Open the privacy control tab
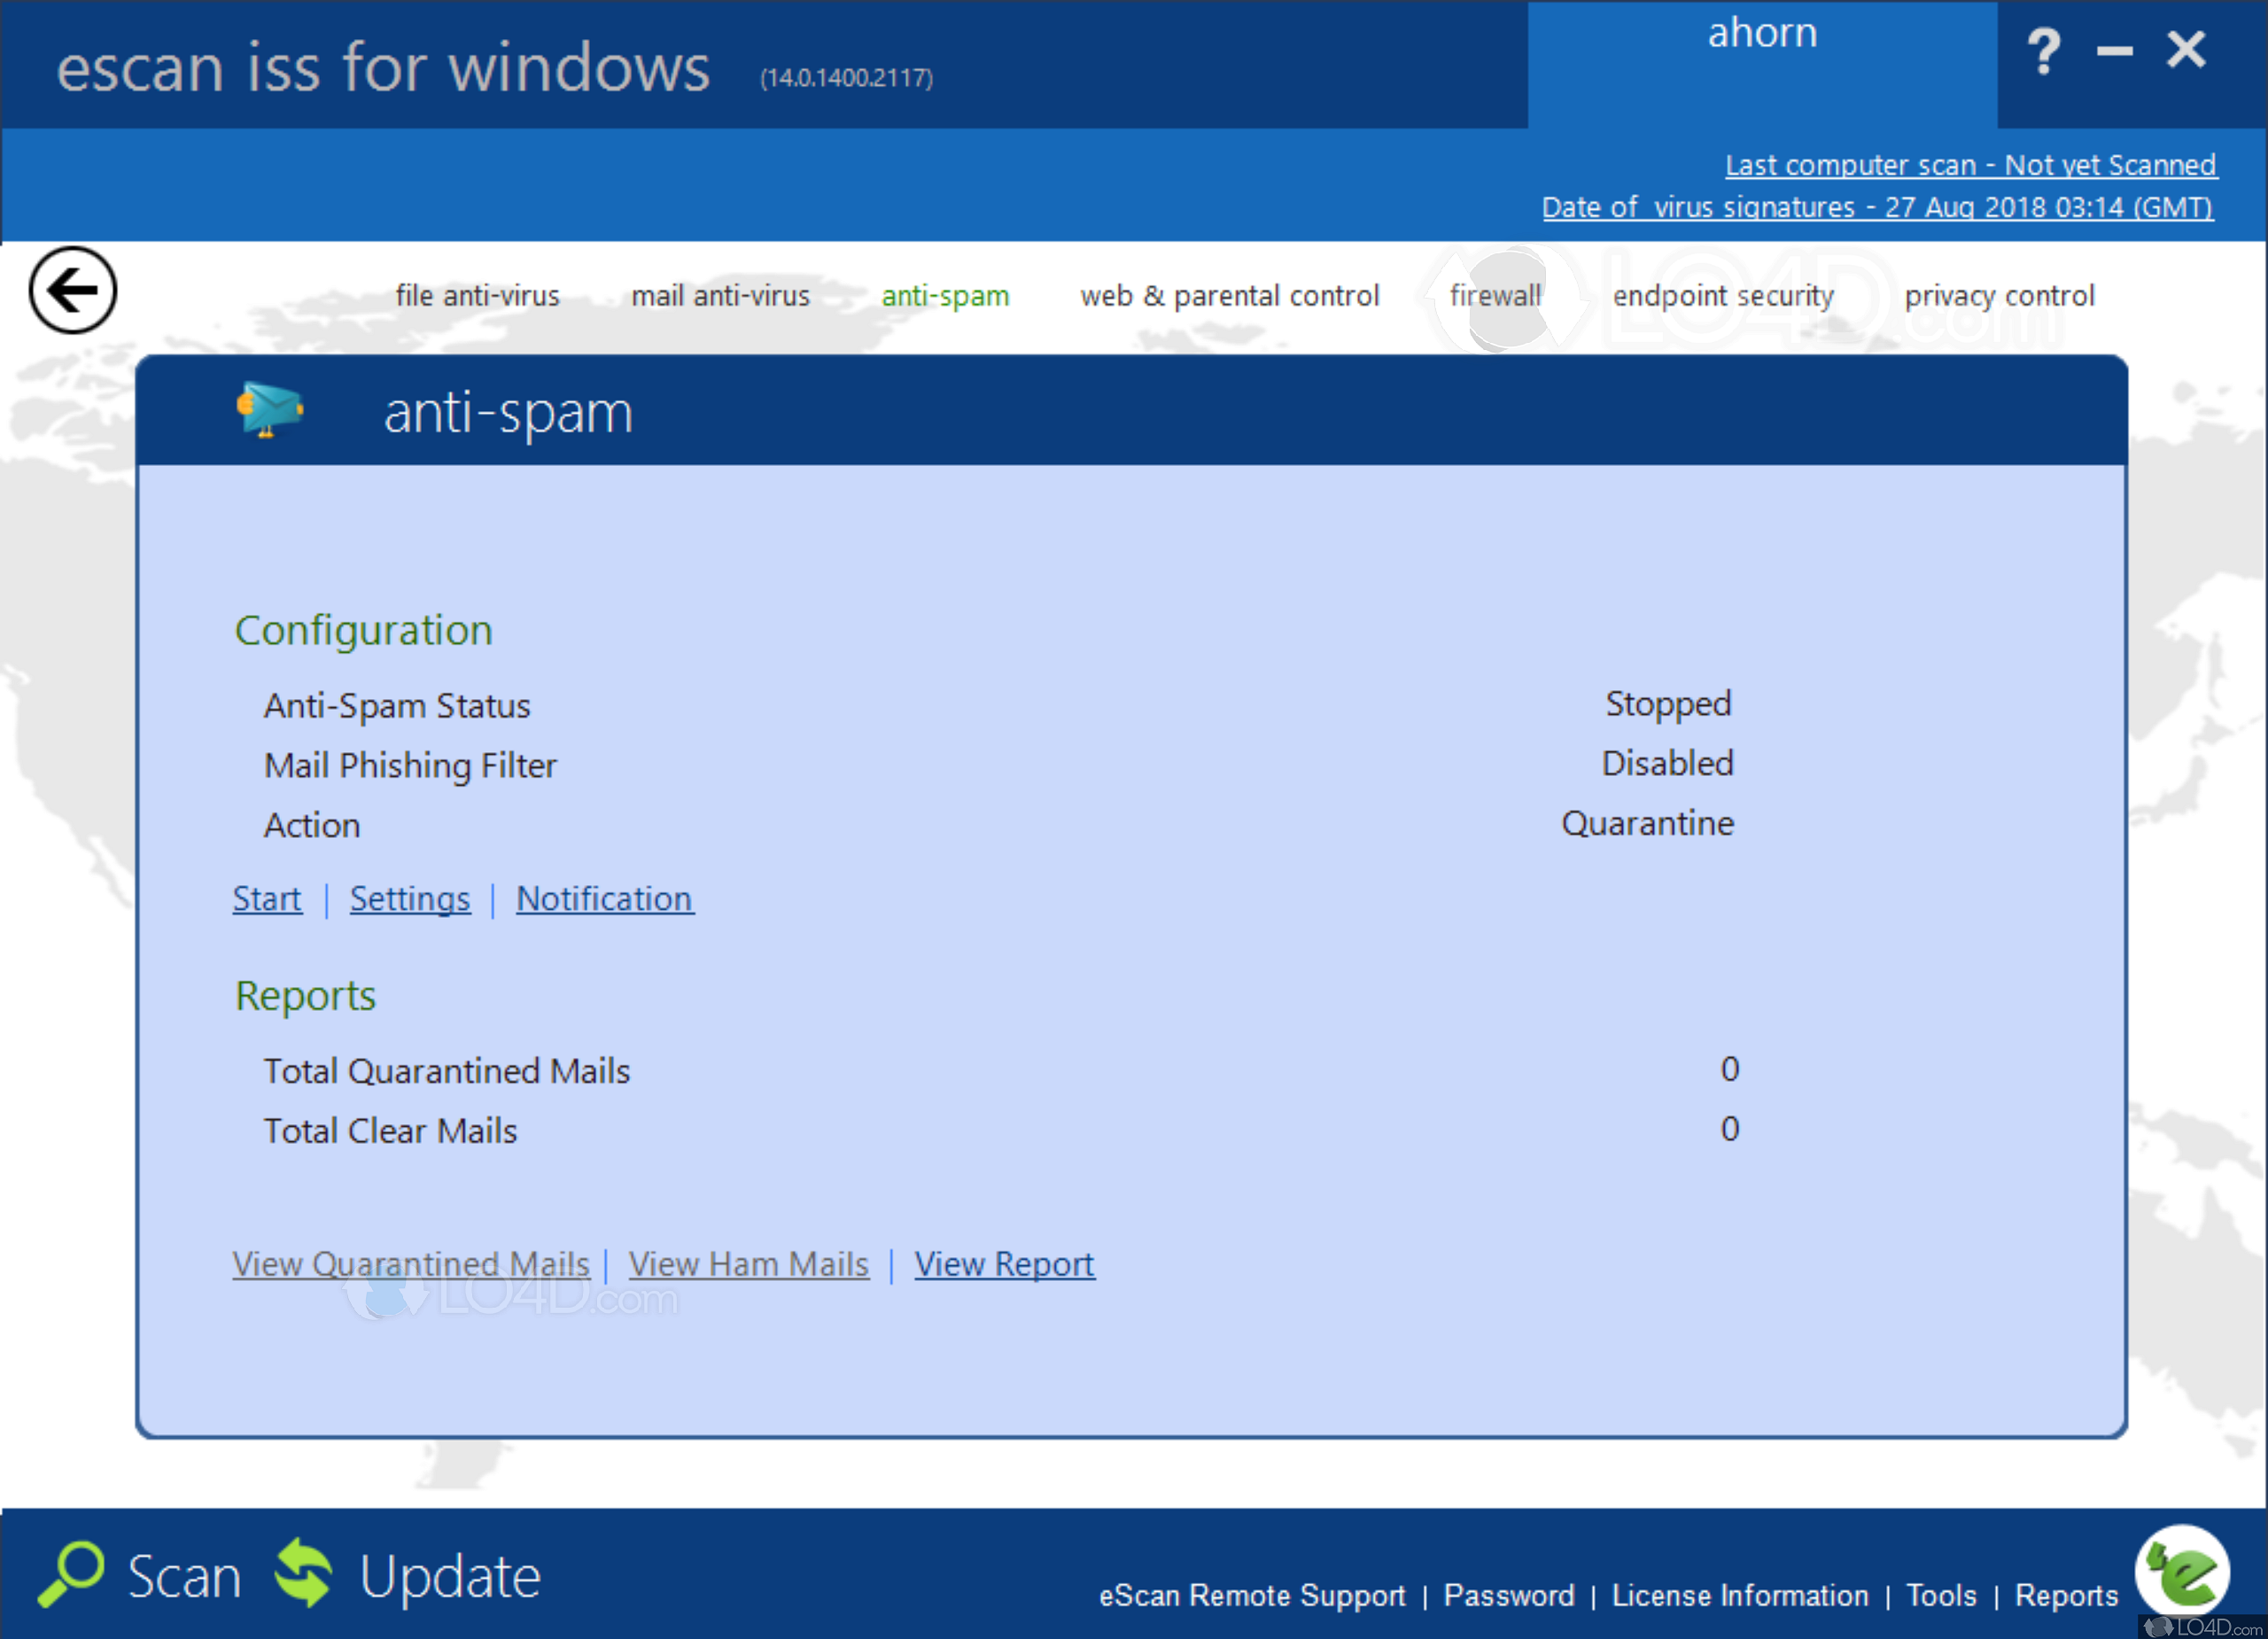2268x1639 pixels. (x=1998, y=296)
